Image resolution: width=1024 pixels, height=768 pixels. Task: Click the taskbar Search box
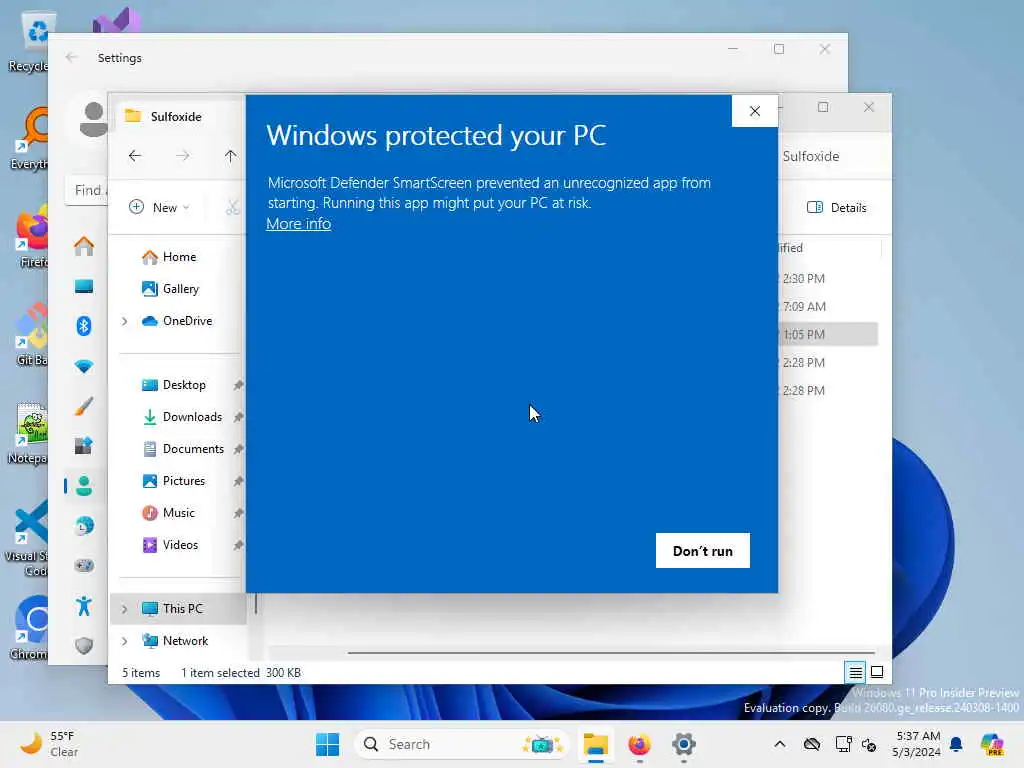[x=462, y=744]
